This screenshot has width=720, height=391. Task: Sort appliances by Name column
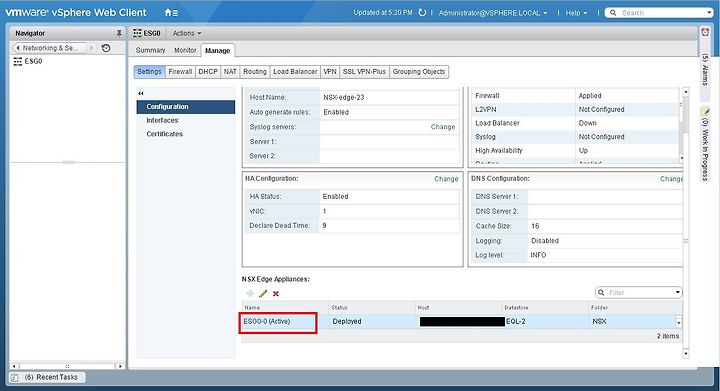[285, 307]
